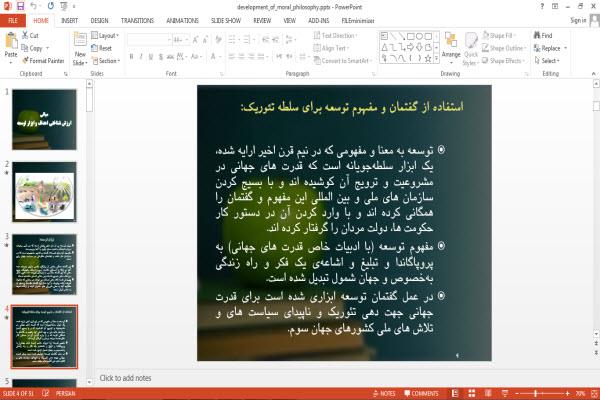Viewport: 600px width, 400px height.
Task: Switch to the SLIDE SHOW tab
Action: pos(226,21)
